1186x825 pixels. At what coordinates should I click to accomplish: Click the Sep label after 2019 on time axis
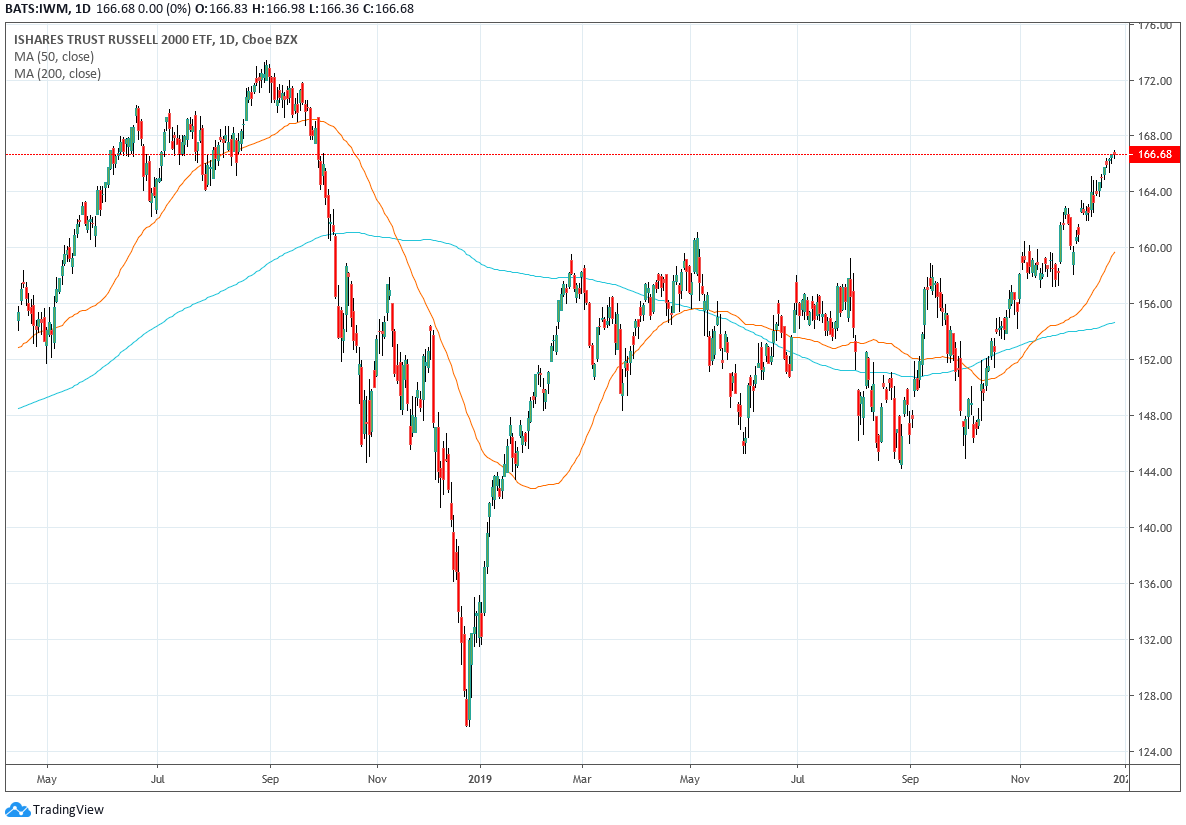point(910,779)
